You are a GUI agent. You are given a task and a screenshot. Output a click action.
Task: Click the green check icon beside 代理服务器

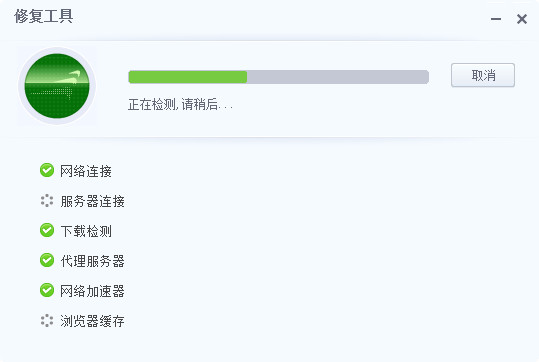47,260
